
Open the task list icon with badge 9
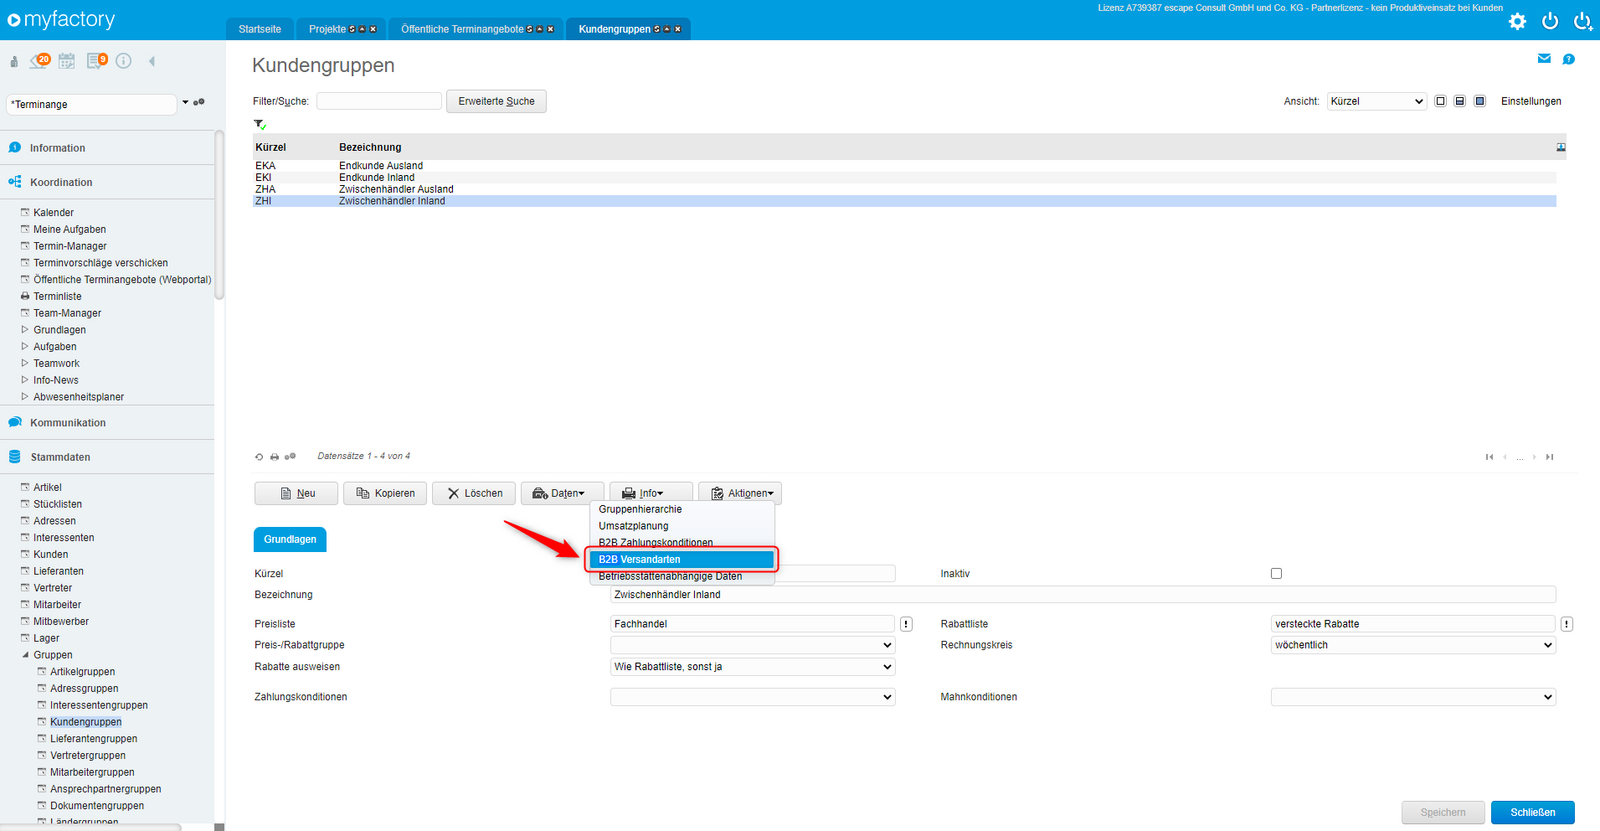[x=96, y=61]
